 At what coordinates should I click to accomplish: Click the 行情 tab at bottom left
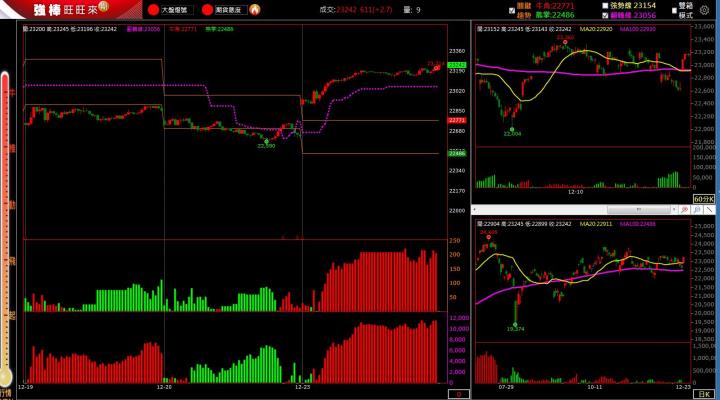point(6,391)
